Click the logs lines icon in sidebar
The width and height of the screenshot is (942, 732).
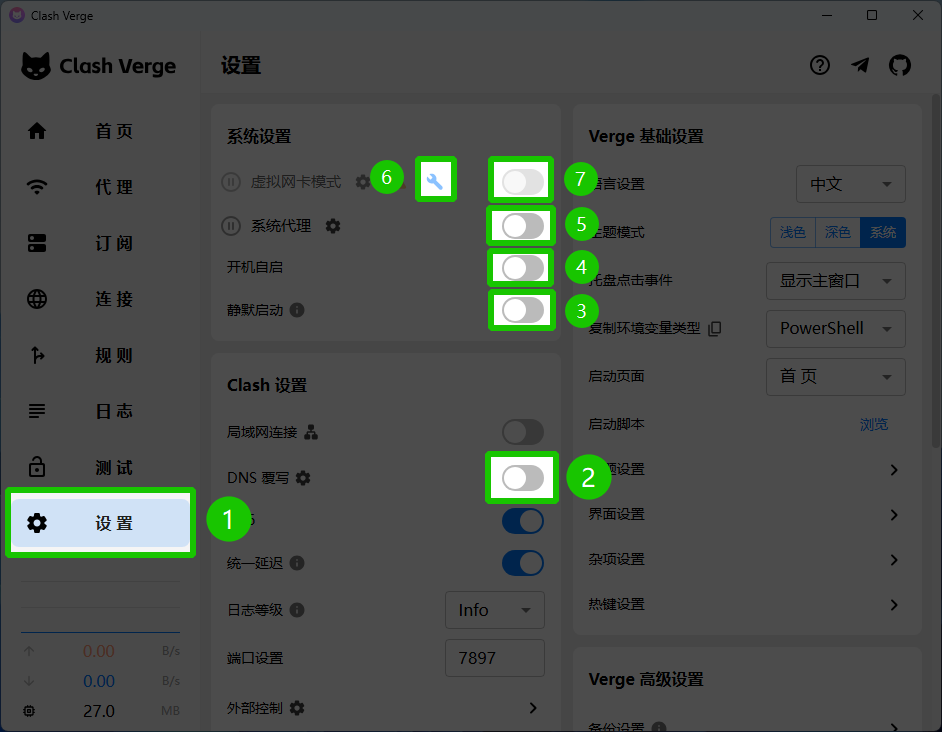click(x=37, y=411)
